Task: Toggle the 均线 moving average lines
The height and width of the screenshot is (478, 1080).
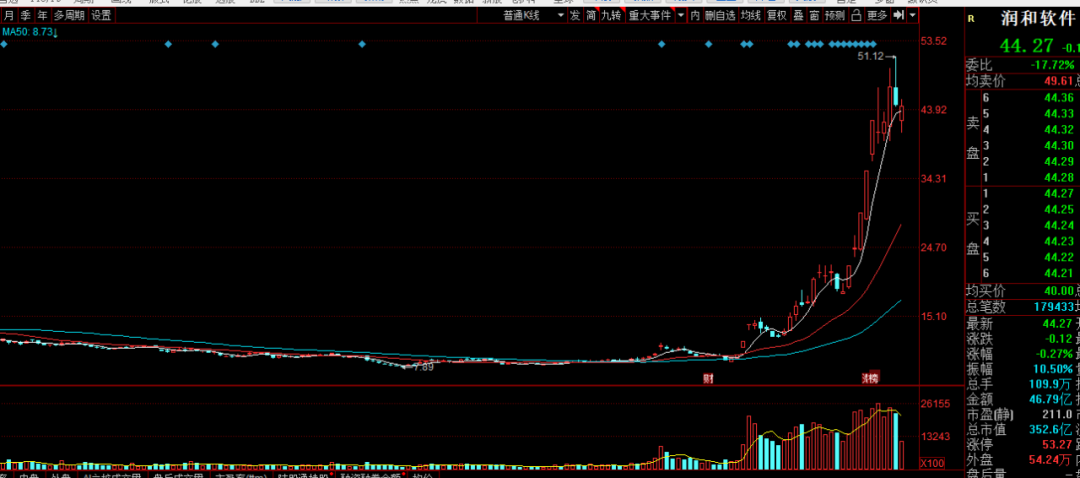Action: 751,15
